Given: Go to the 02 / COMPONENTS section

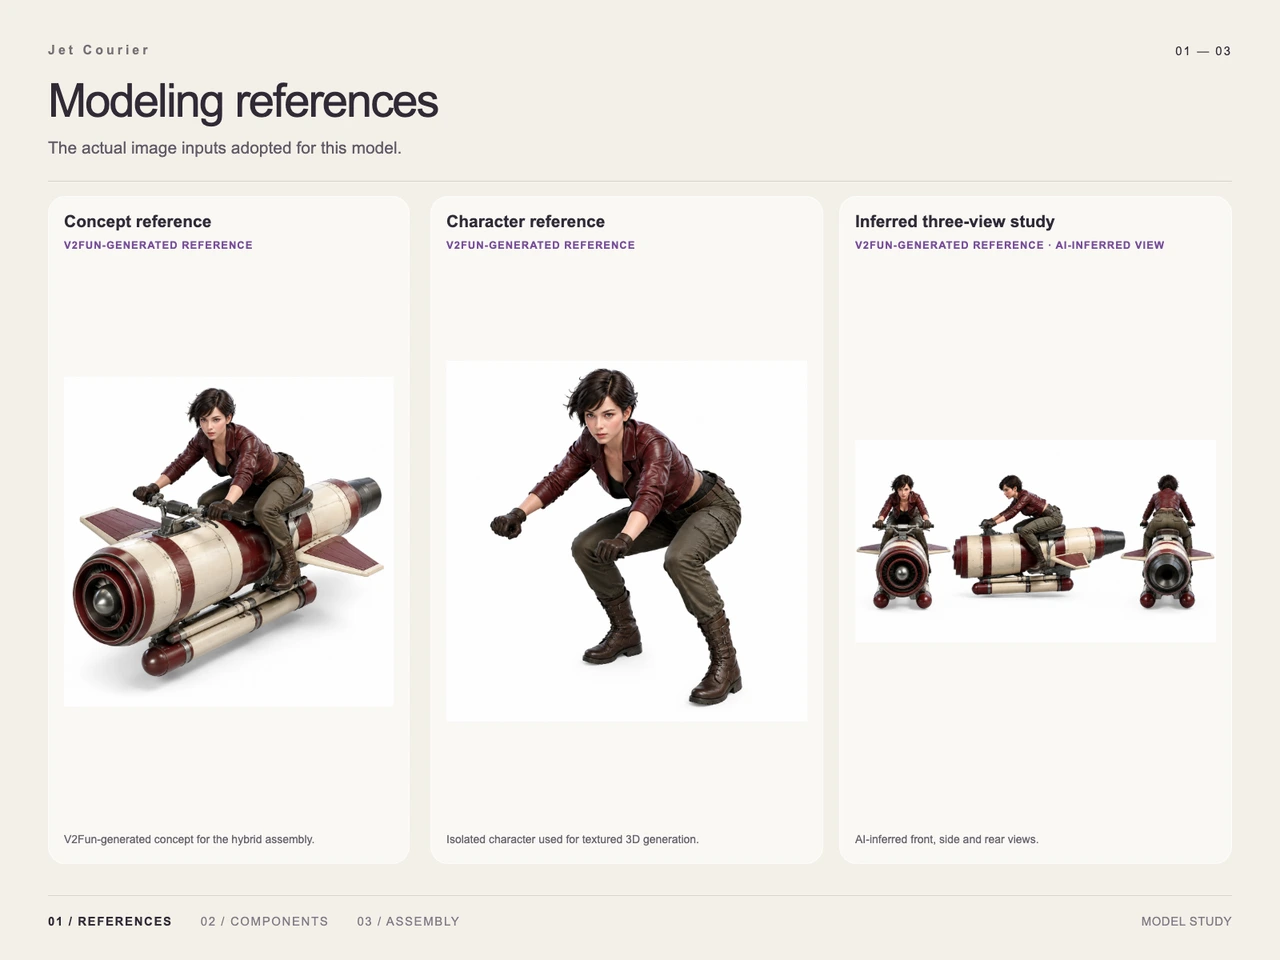Looking at the screenshot, I should (264, 921).
